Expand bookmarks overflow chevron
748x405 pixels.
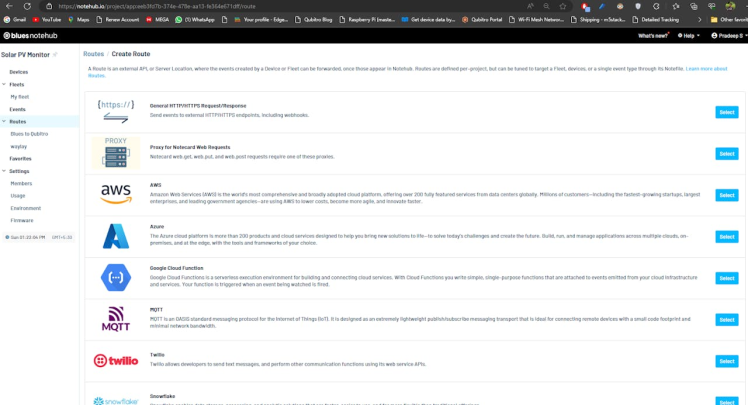click(x=699, y=20)
